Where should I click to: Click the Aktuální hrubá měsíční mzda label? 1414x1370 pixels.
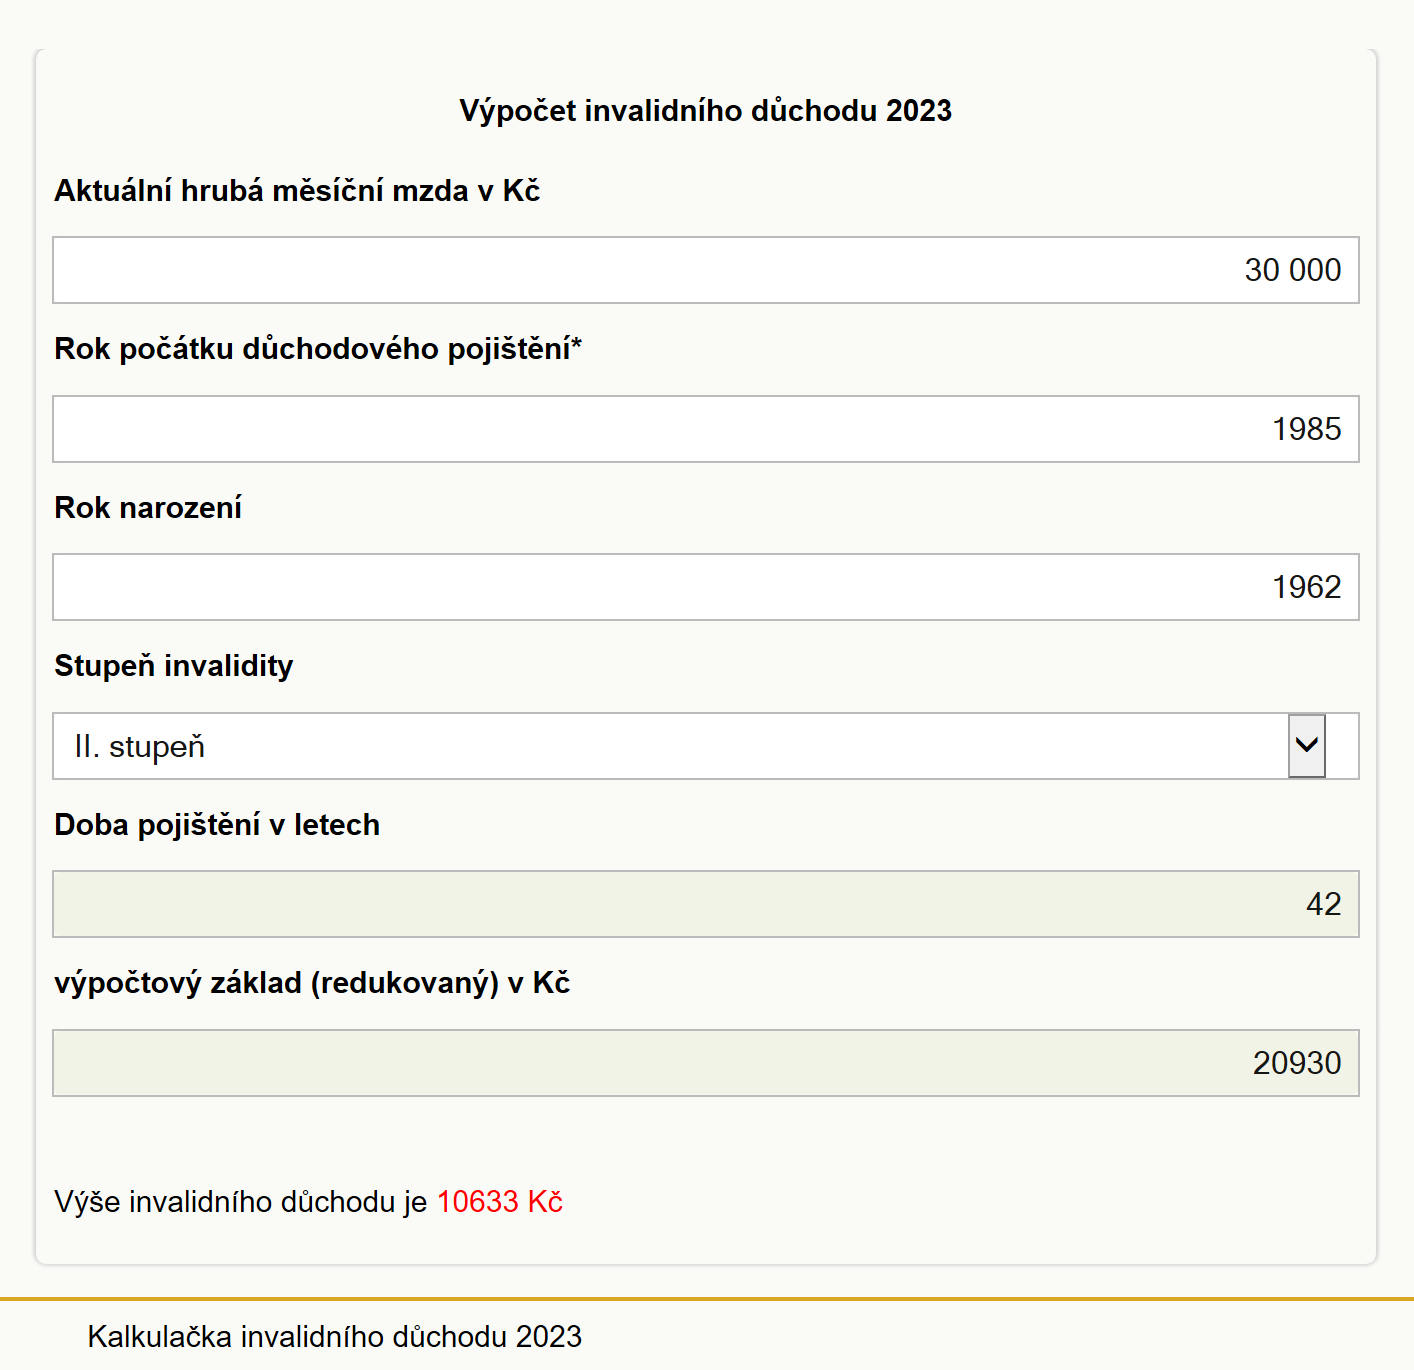click(x=297, y=190)
